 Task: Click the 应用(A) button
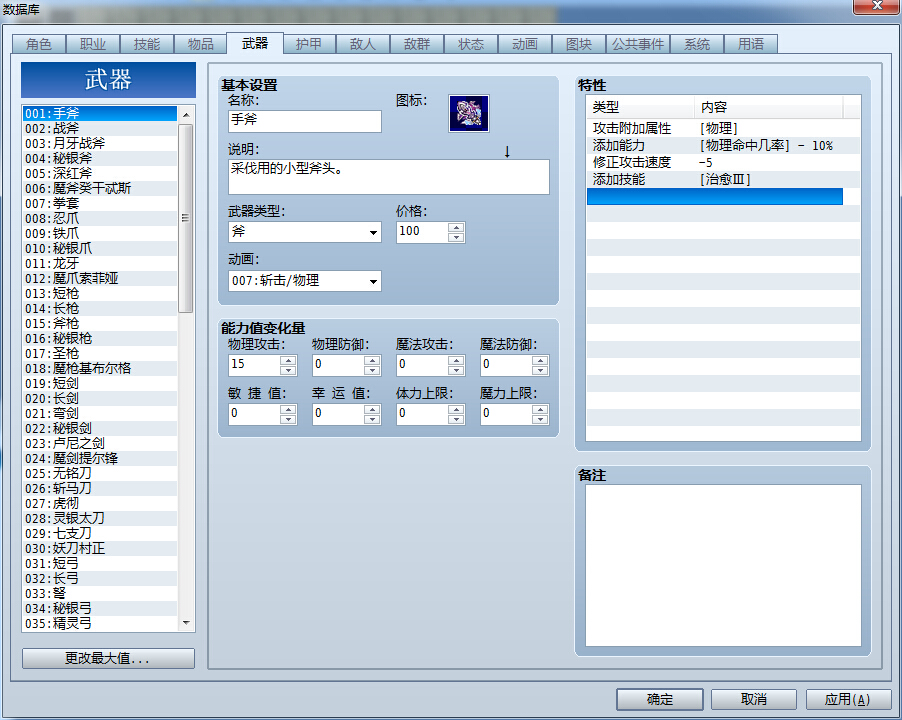point(848,699)
